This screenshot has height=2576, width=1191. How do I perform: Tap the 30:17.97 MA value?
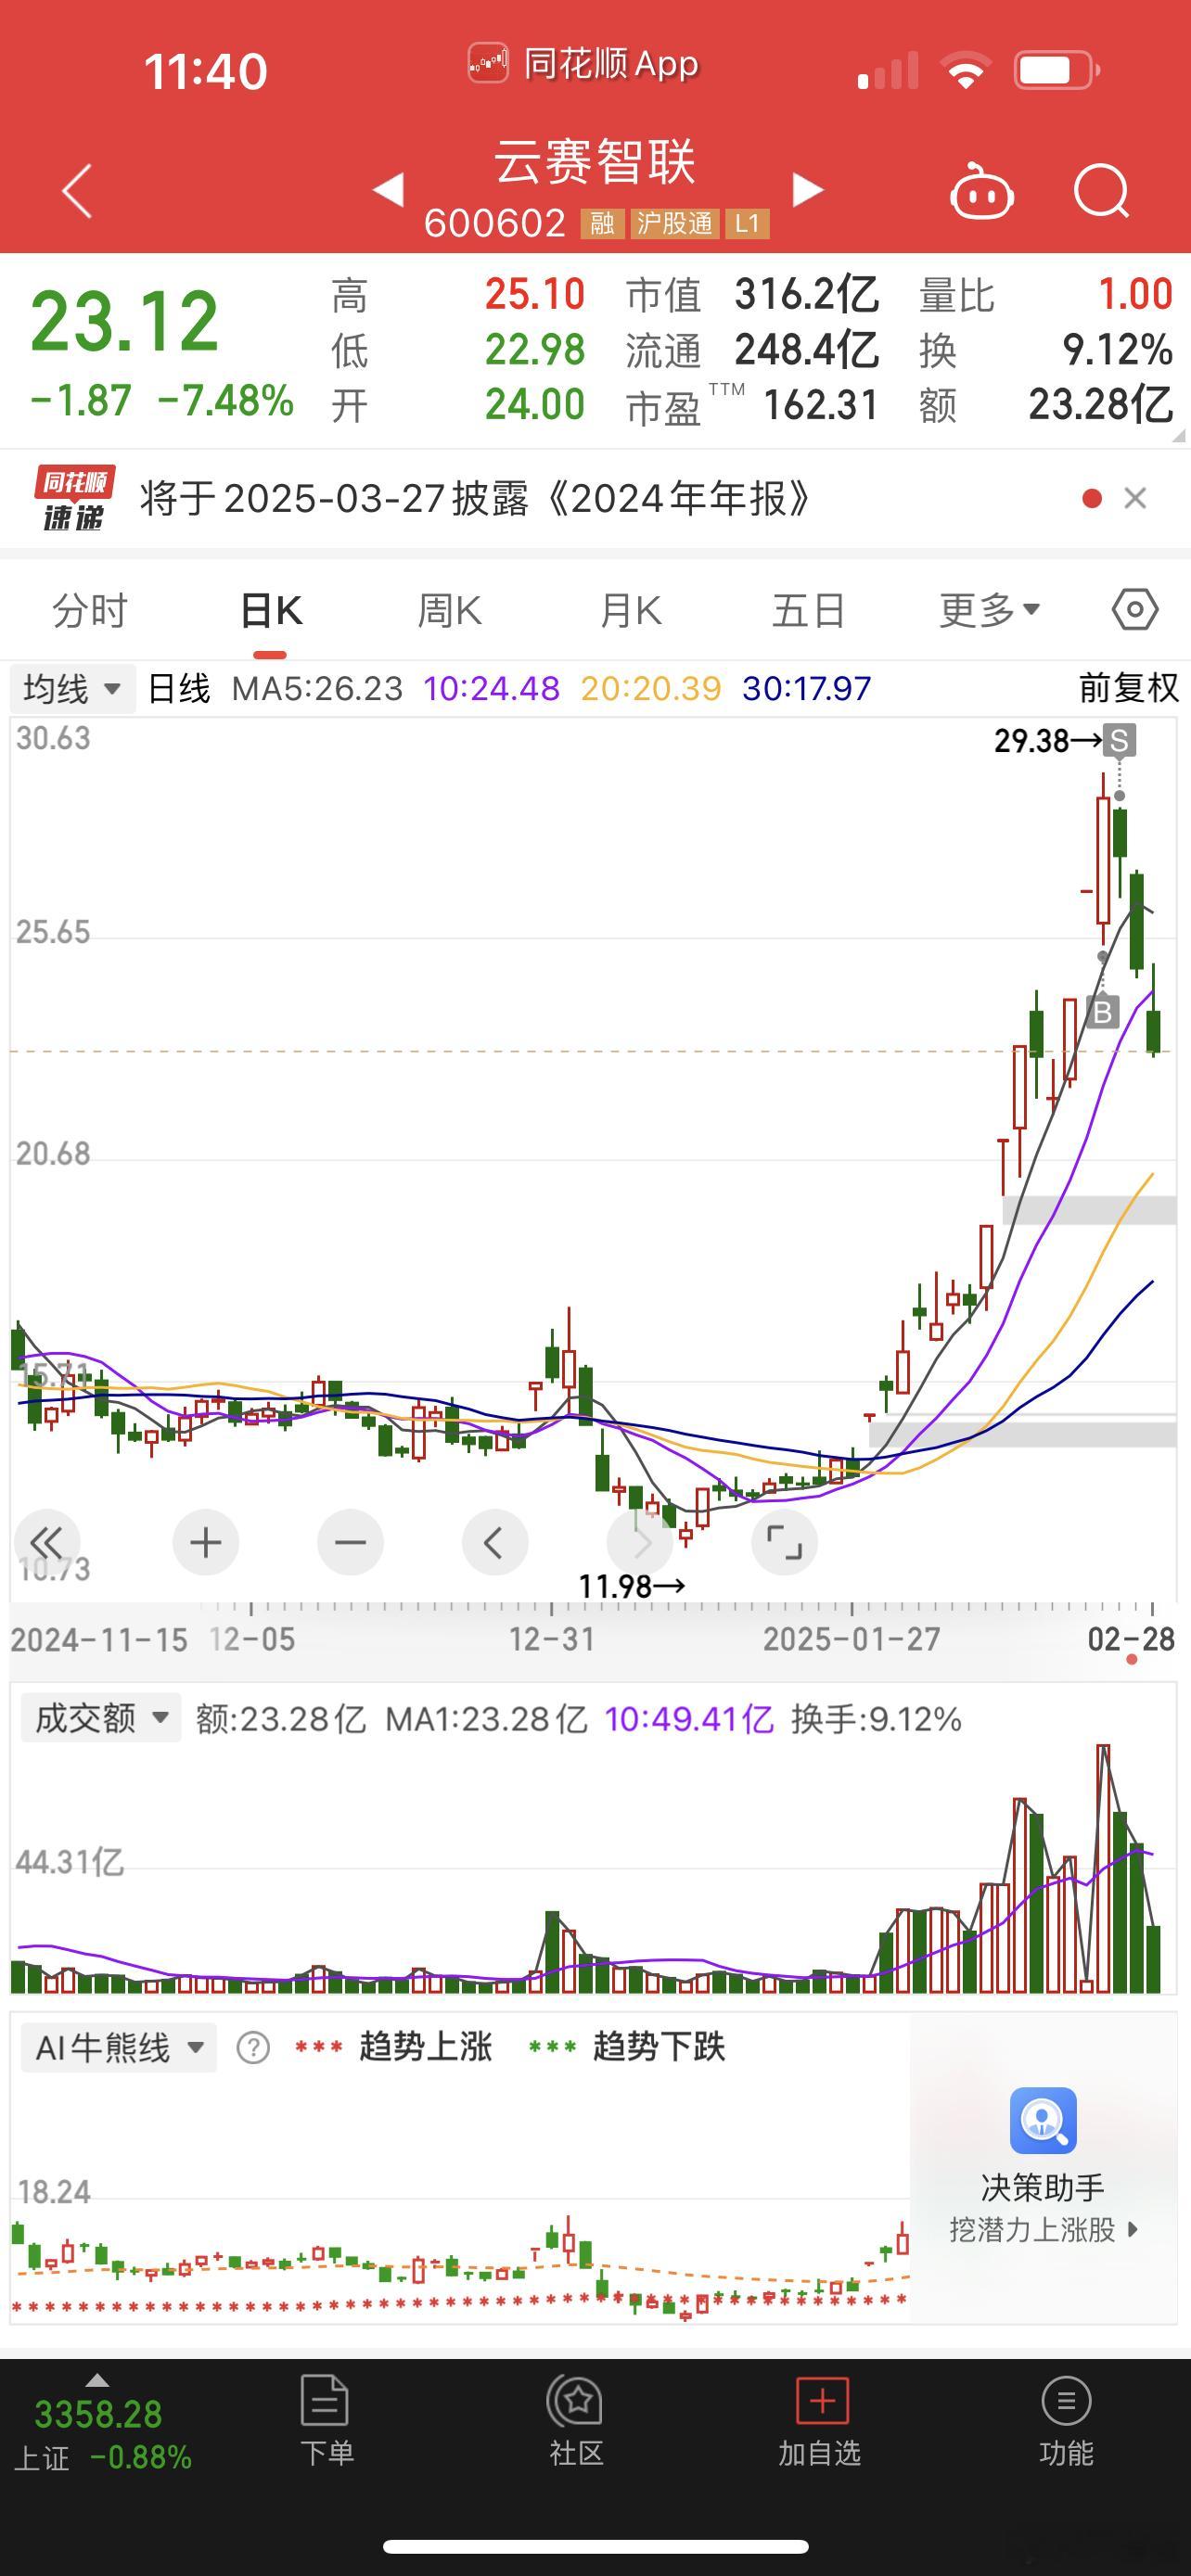tap(807, 688)
